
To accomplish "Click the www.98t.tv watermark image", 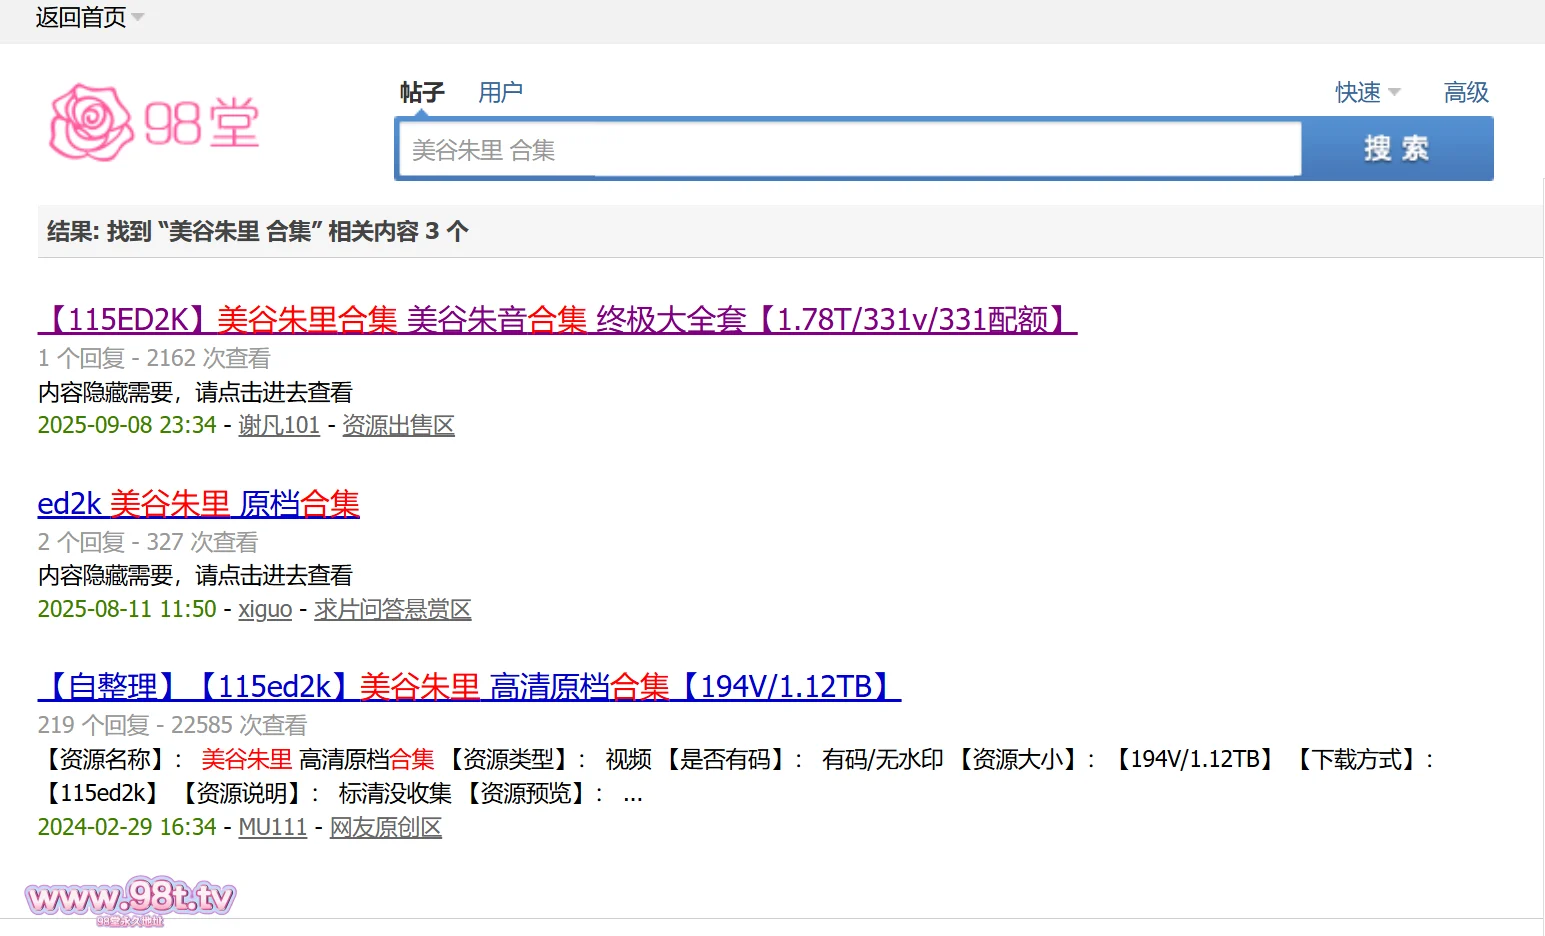I will point(130,900).
